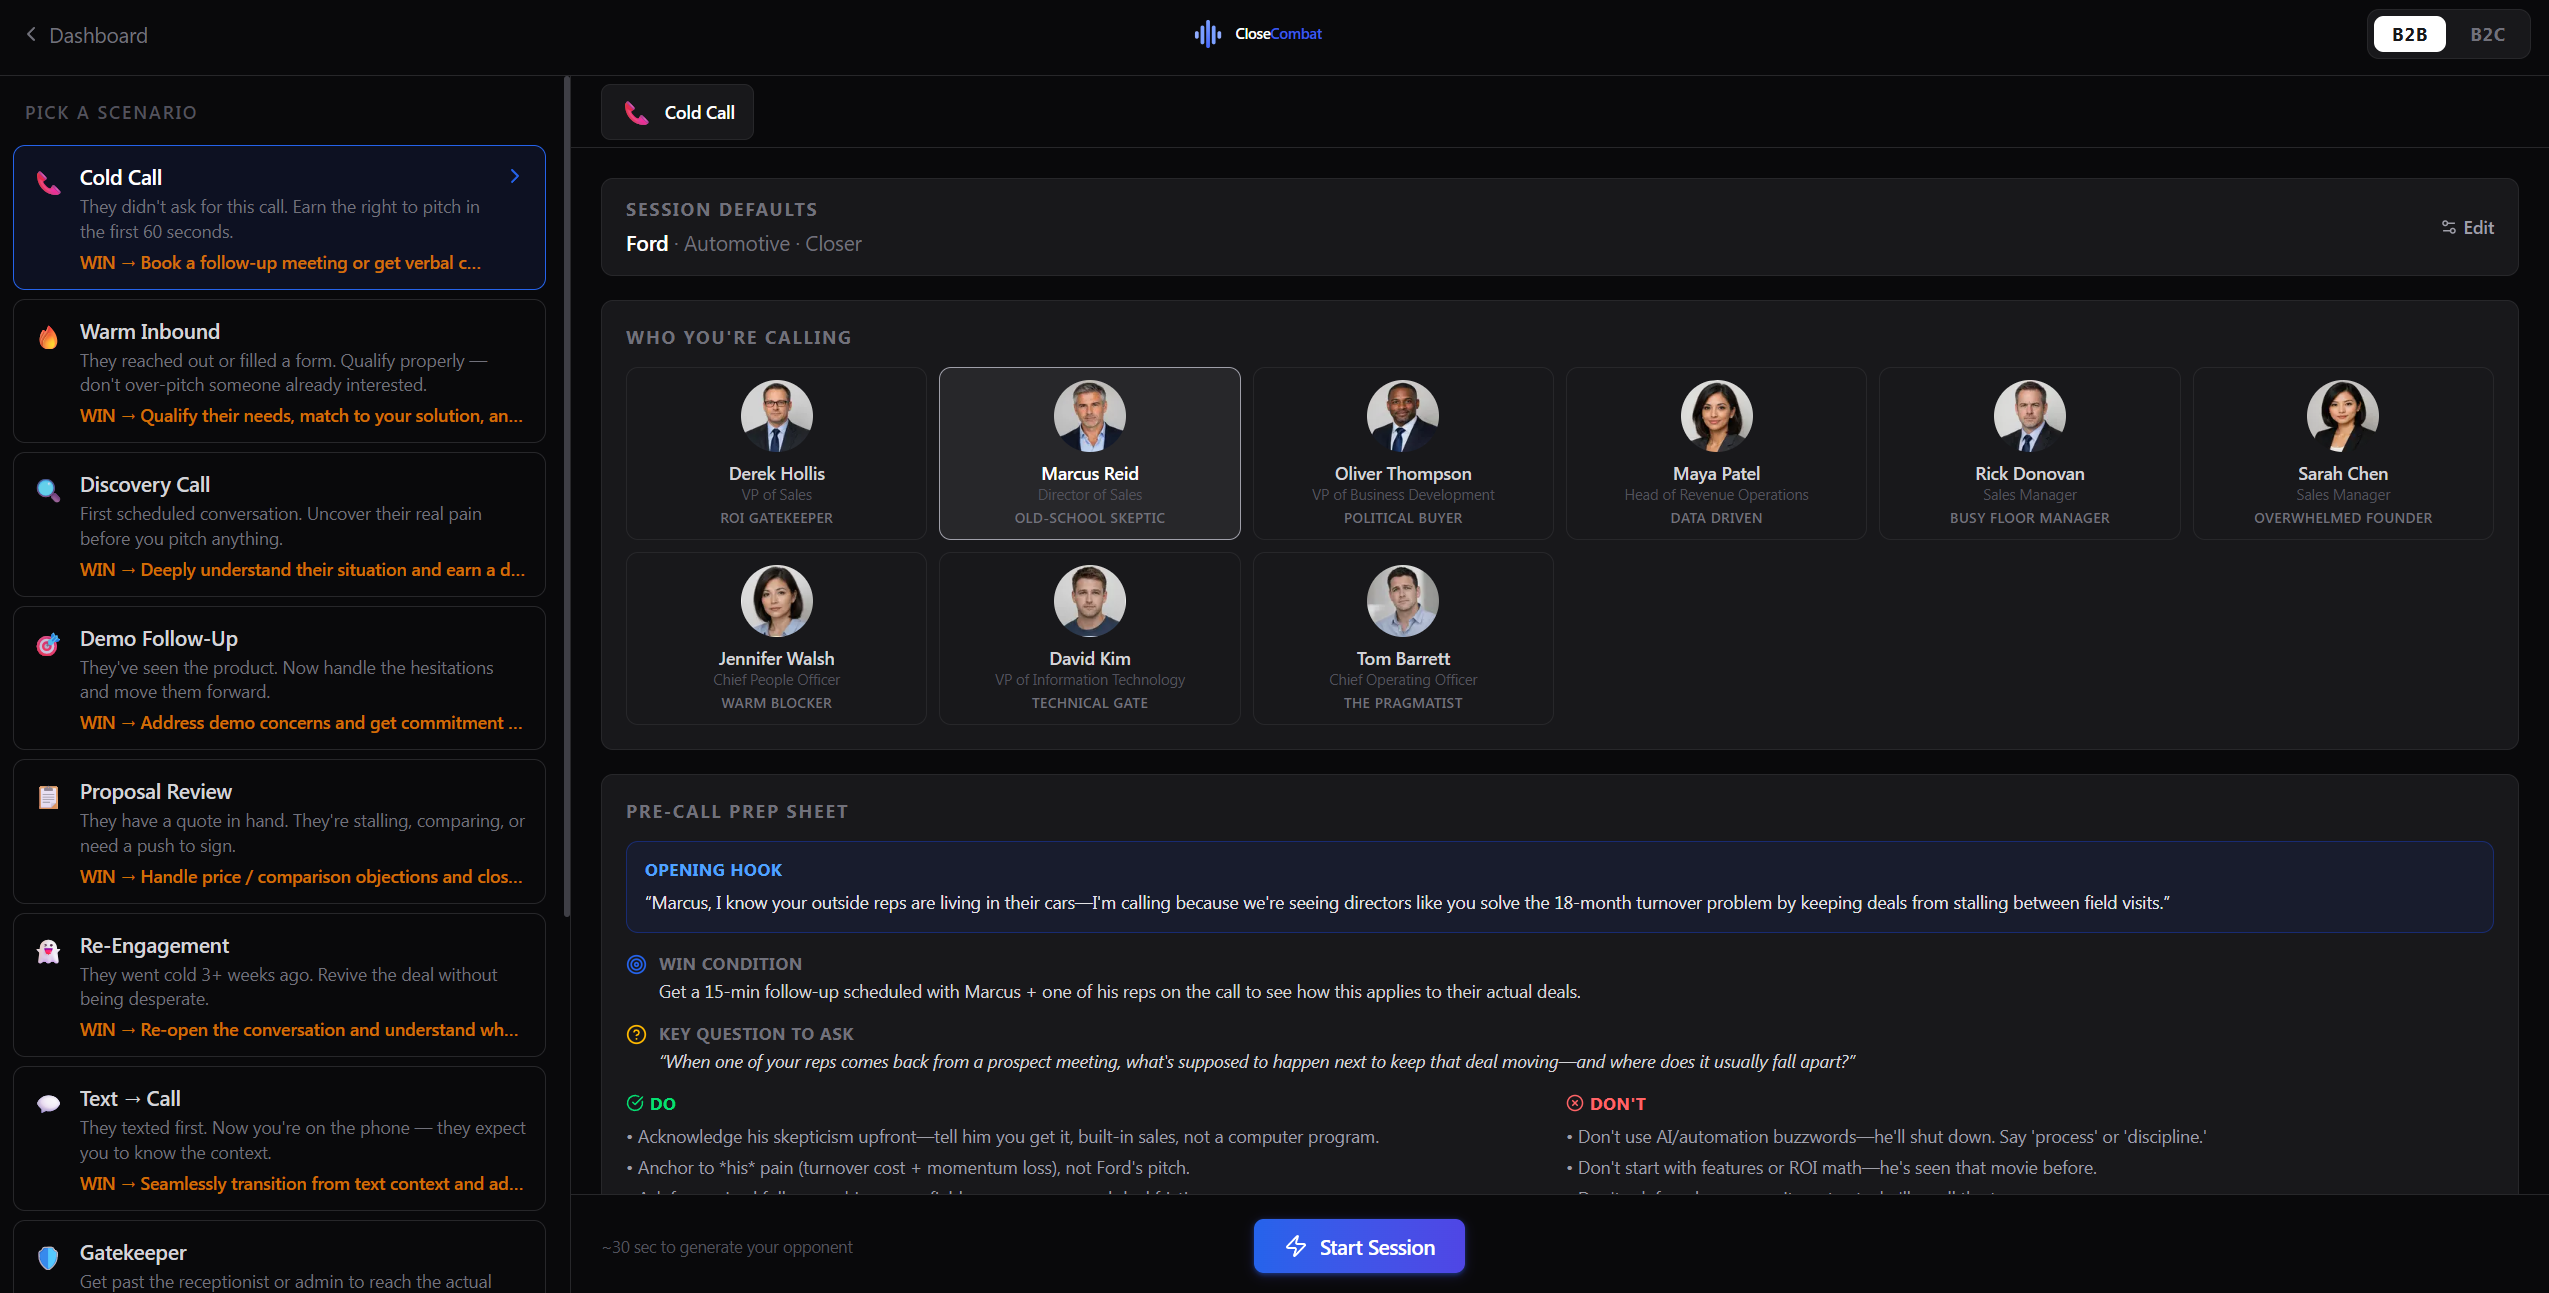Click the document icon for Proposal Review
This screenshot has height=1293, width=2549.
point(48,797)
